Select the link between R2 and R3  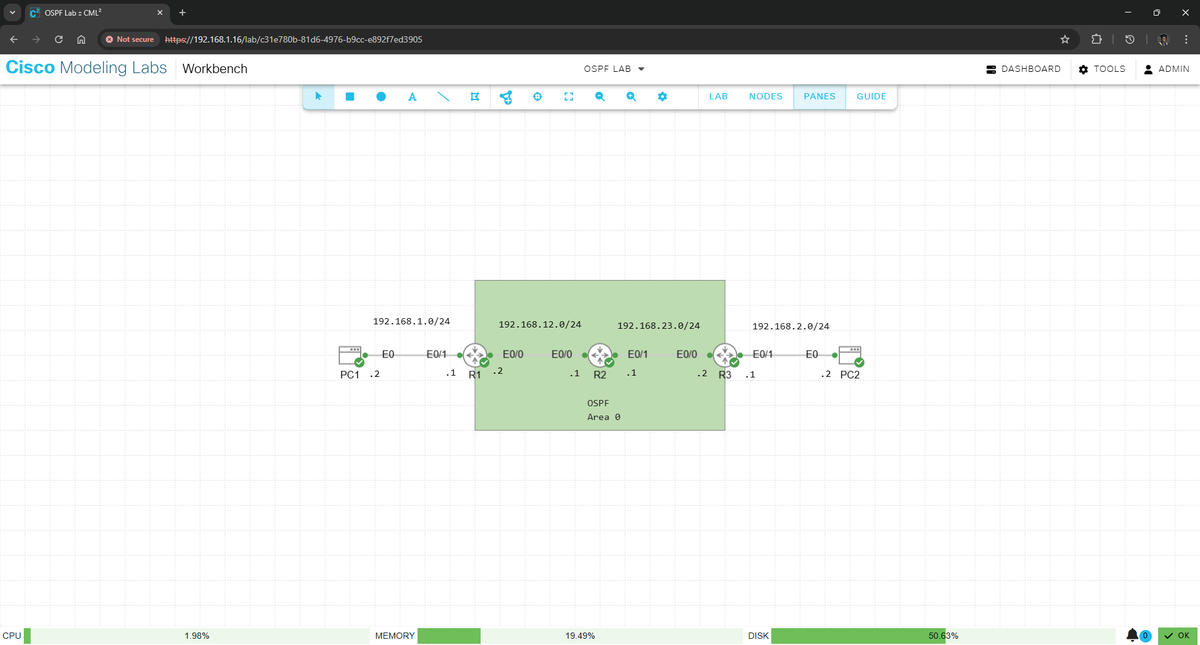tap(662, 354)
